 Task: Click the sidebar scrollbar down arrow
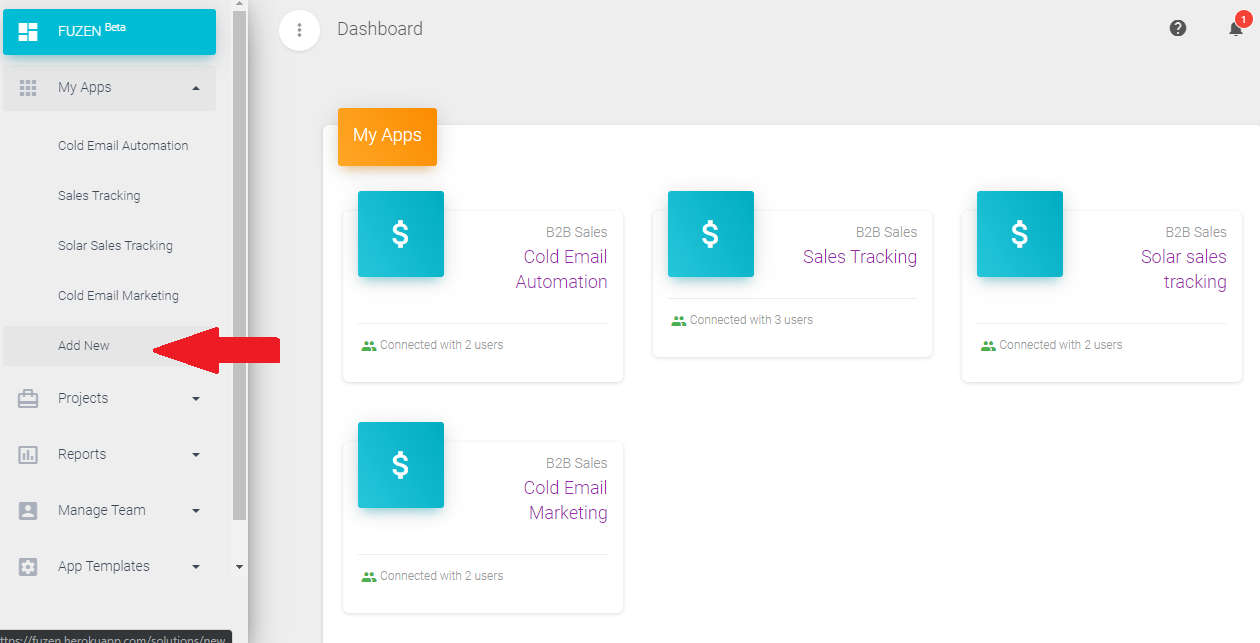point(239,567)
